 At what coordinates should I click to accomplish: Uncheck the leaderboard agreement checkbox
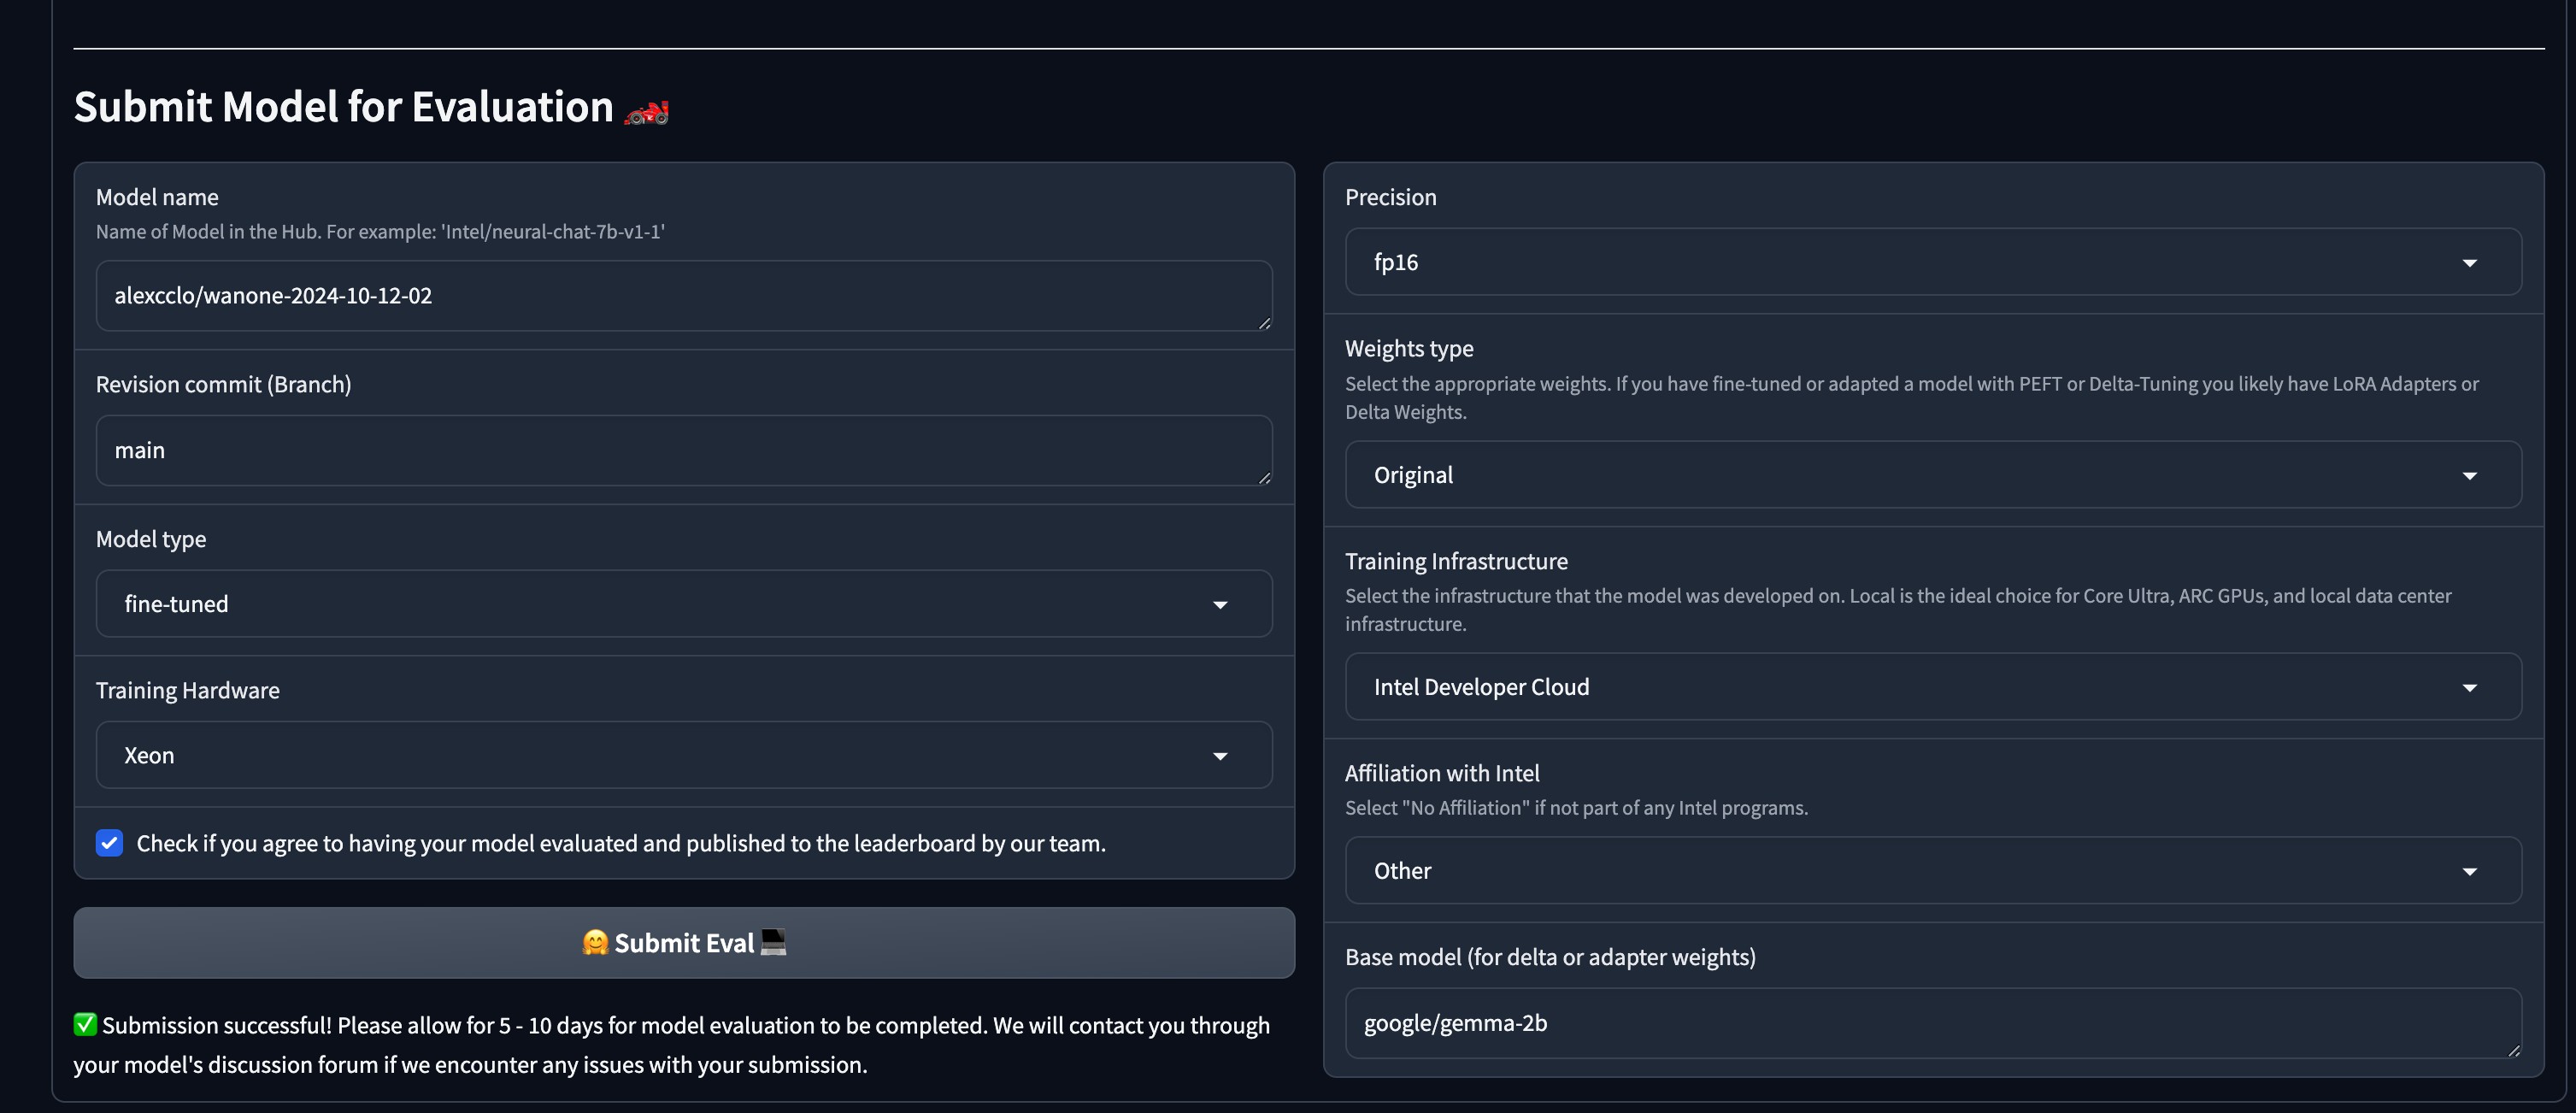109,843
